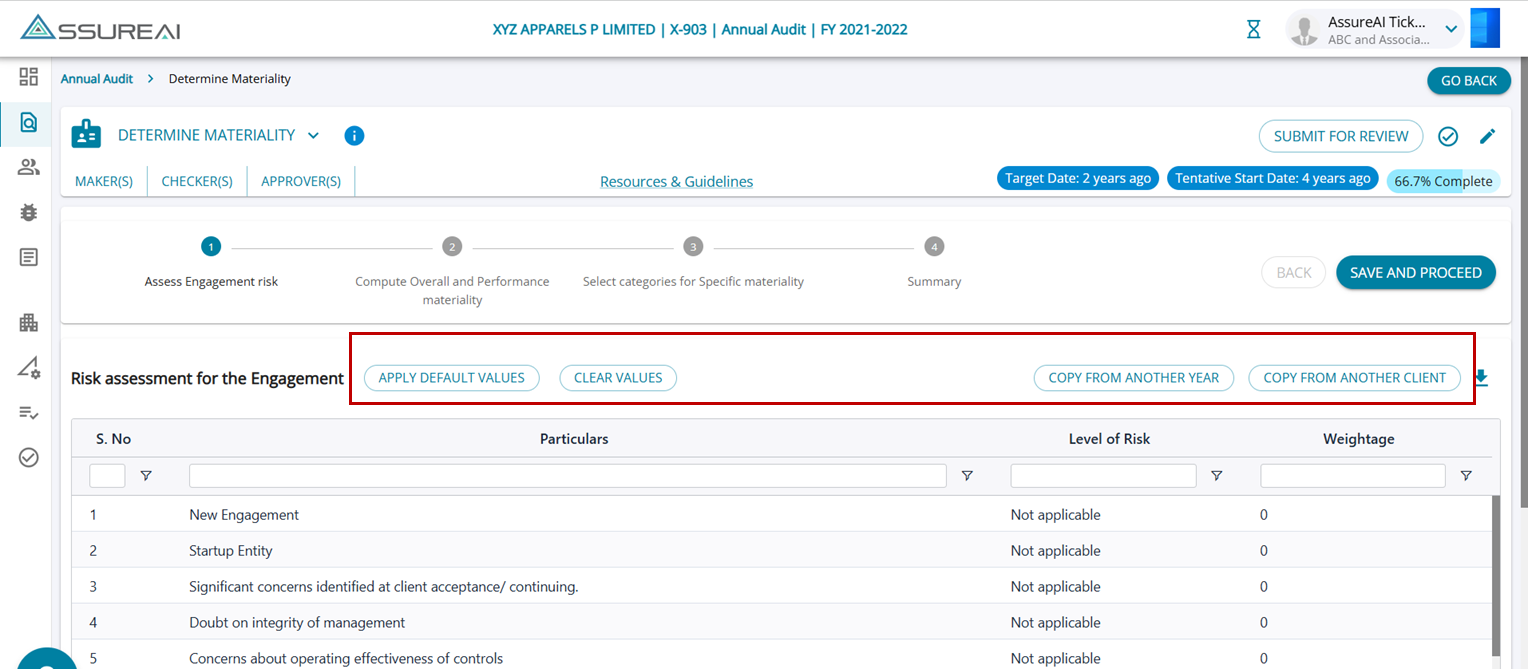
Task: Click the S. No filter input field
Action: pyautogui.click(x=107, y=476)
